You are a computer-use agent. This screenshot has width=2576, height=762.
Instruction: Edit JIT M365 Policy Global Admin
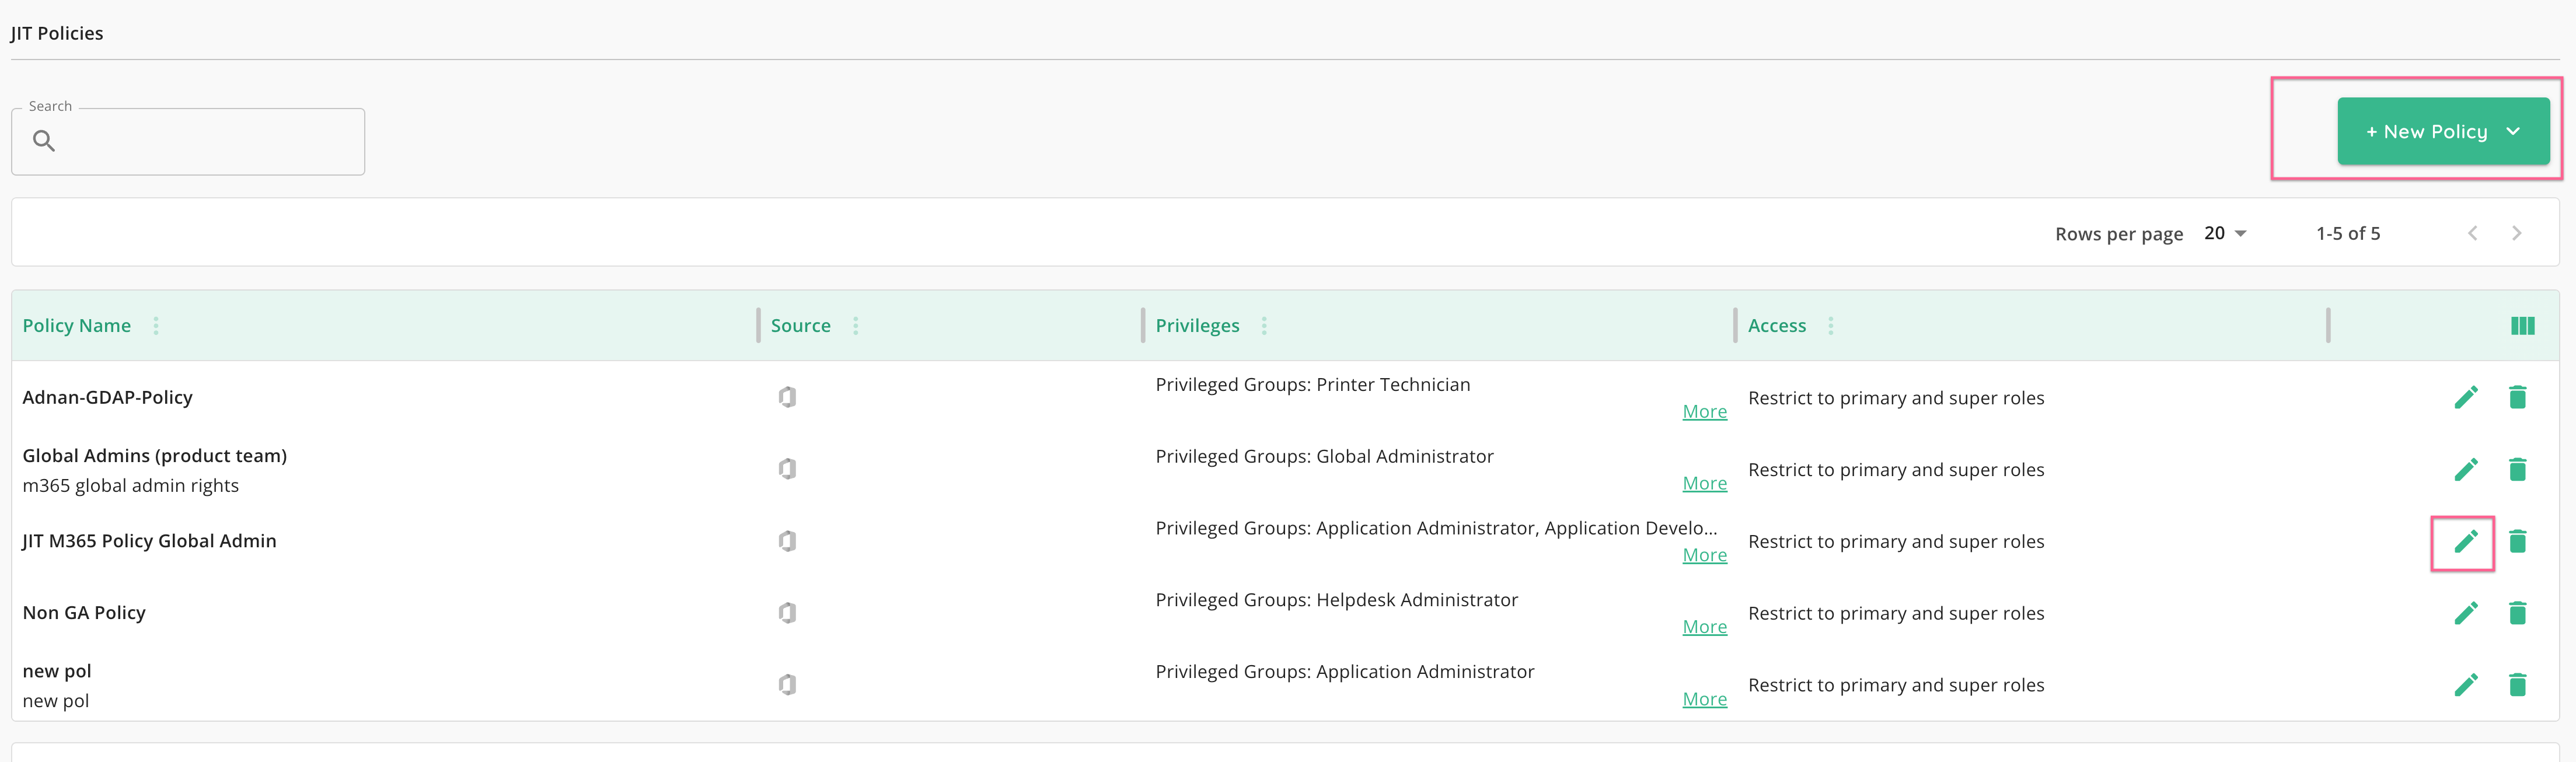click(x=2466, y=542)
